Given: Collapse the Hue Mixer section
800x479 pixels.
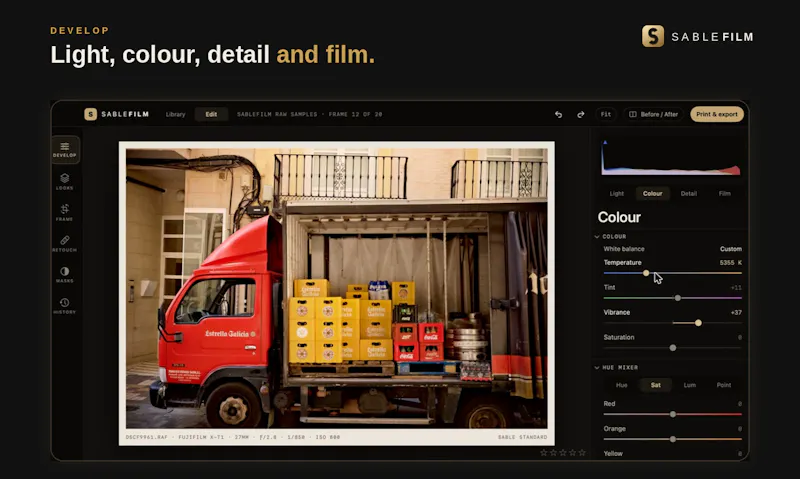Looking at the screenshot, I should click(x=597, y=367).
